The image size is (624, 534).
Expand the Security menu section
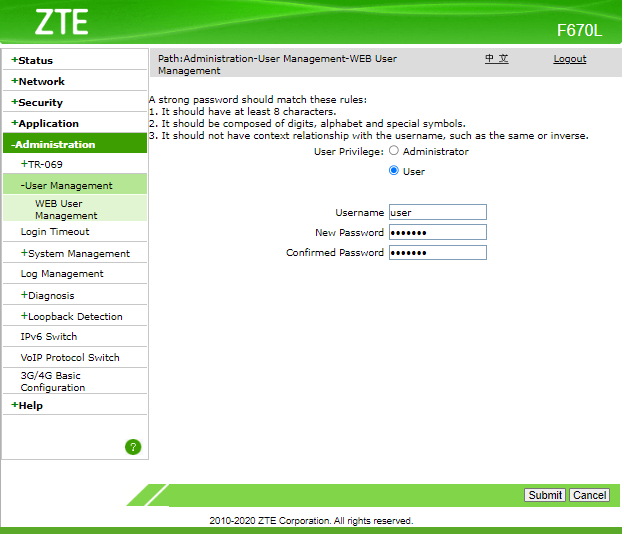39,103
